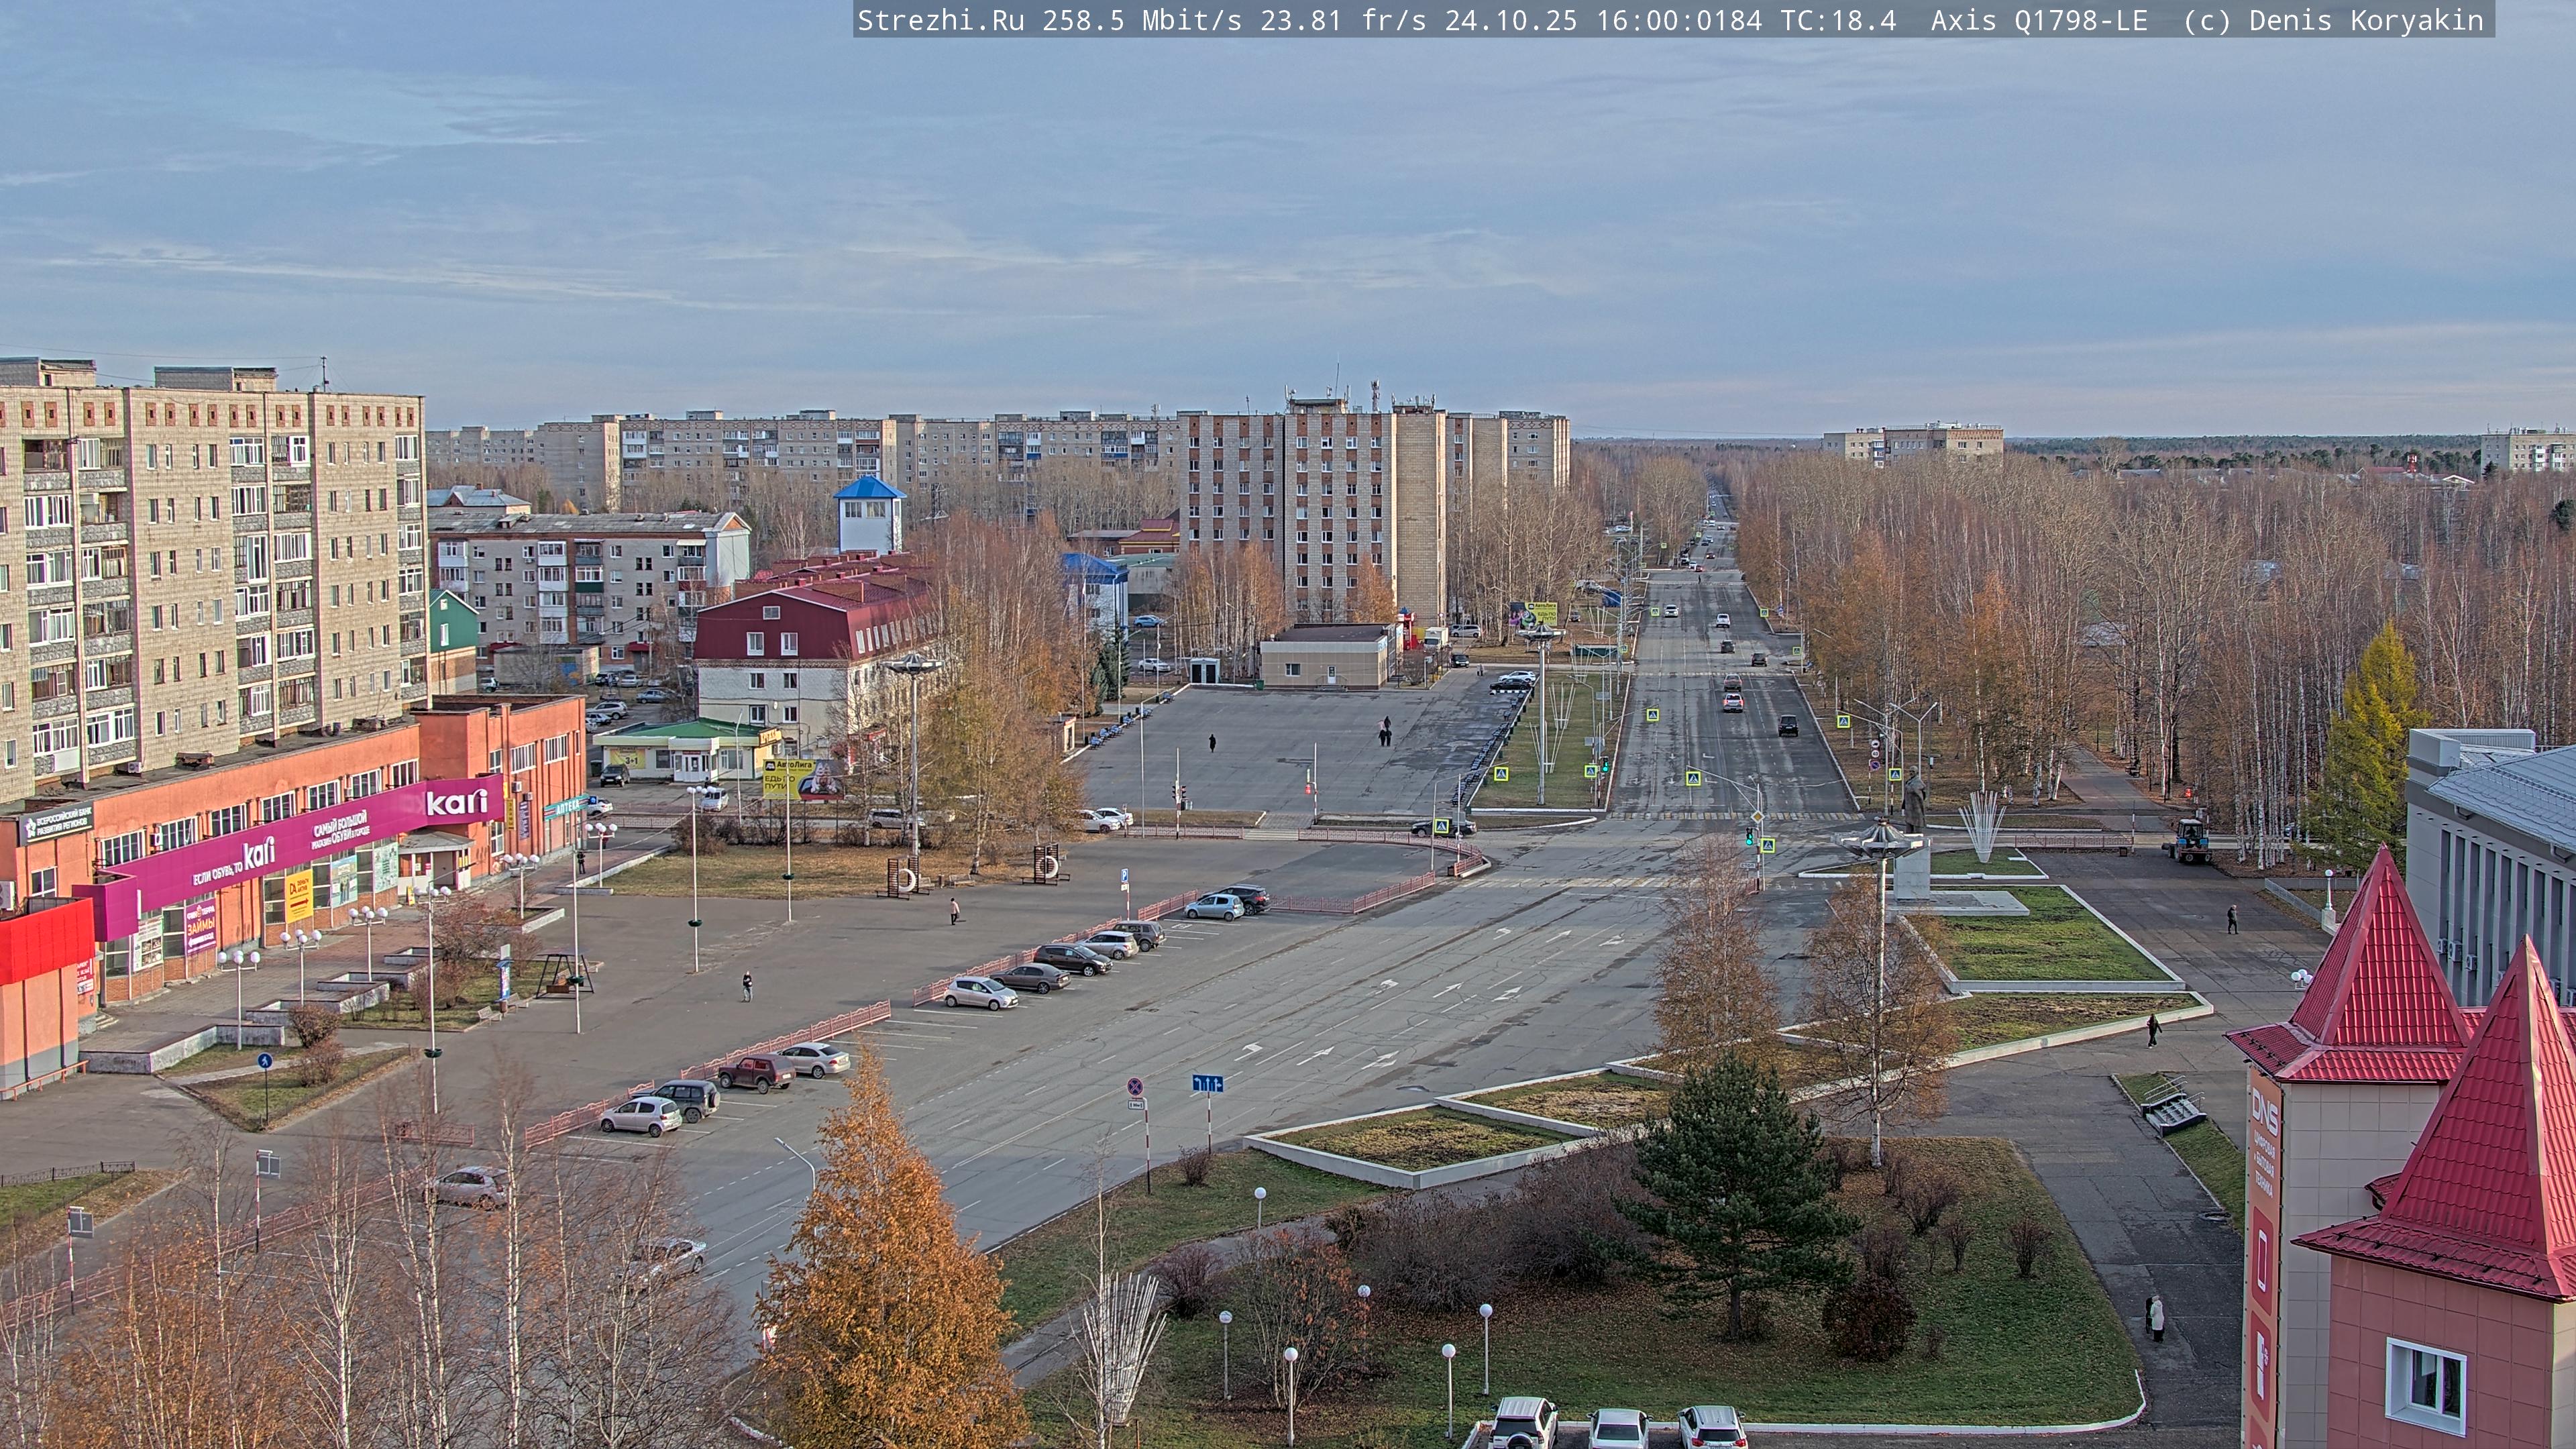The image size is (2576, 1449).
Task: Click the Axis Q1798-LE camera label
Action: tap(2038, 20)
